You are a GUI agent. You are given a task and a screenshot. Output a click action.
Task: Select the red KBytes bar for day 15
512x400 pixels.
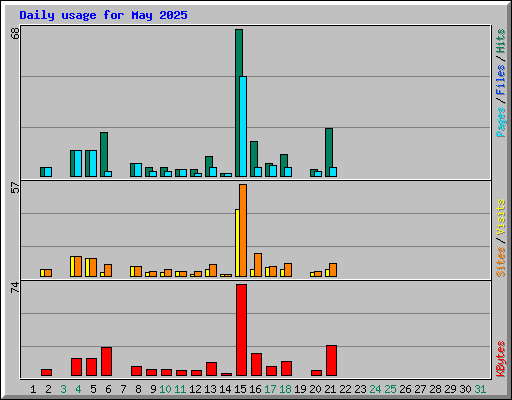click(242, 330)
